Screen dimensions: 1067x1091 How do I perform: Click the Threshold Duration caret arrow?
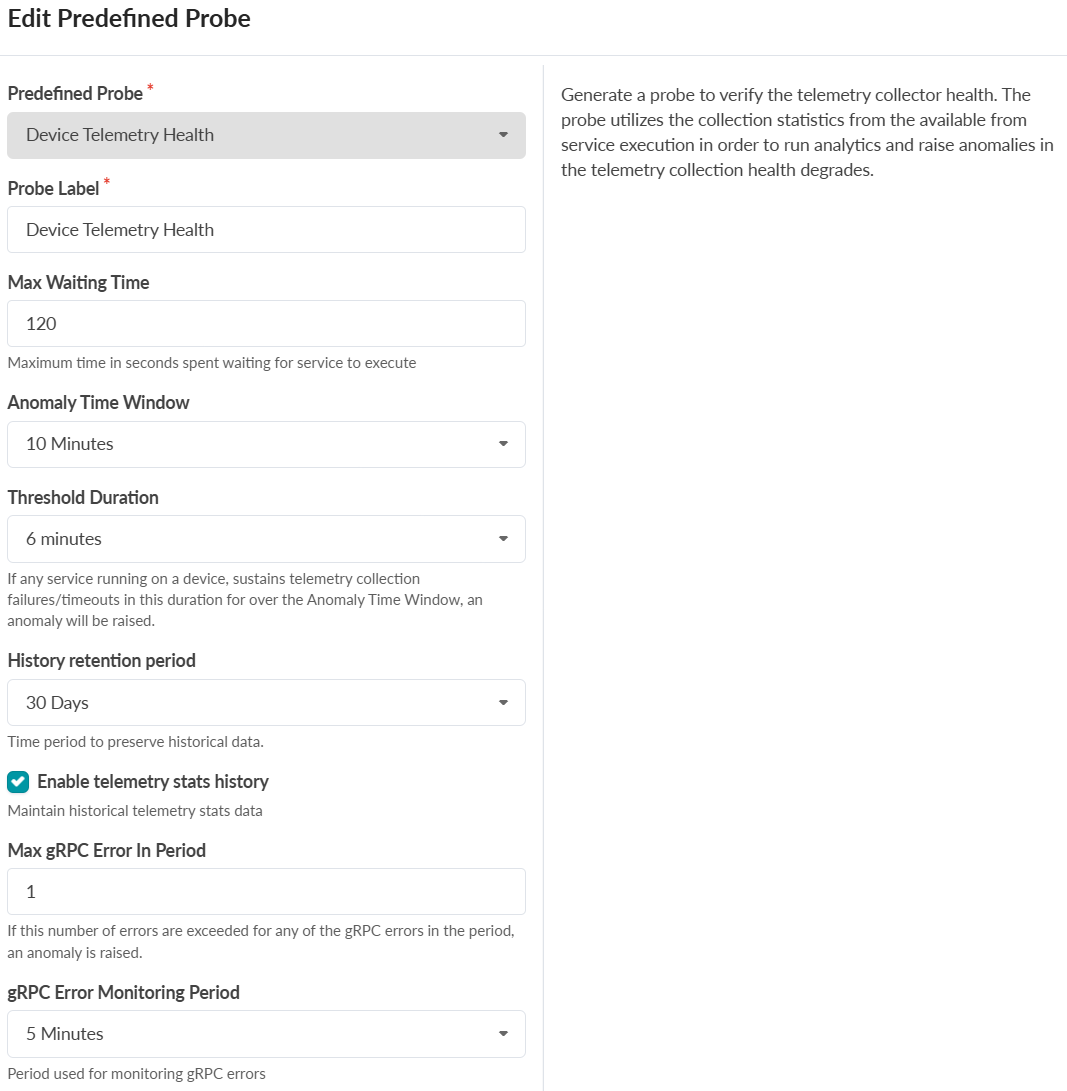[503, 539]
